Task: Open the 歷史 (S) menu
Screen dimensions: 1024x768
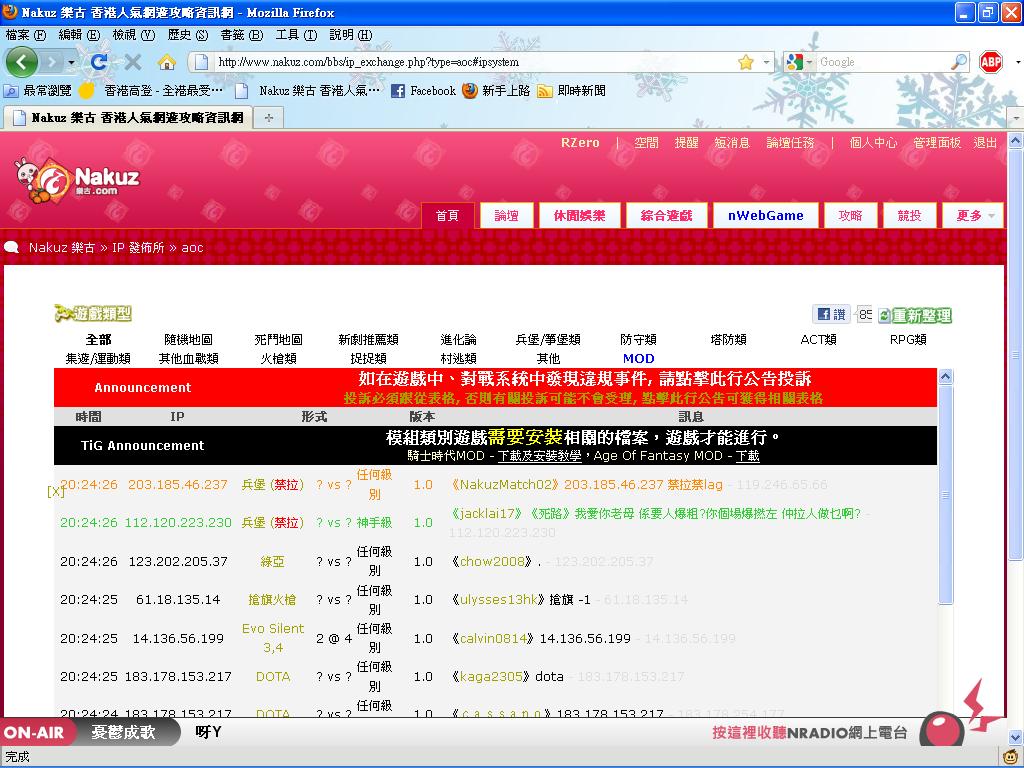Action: (187, 35)
